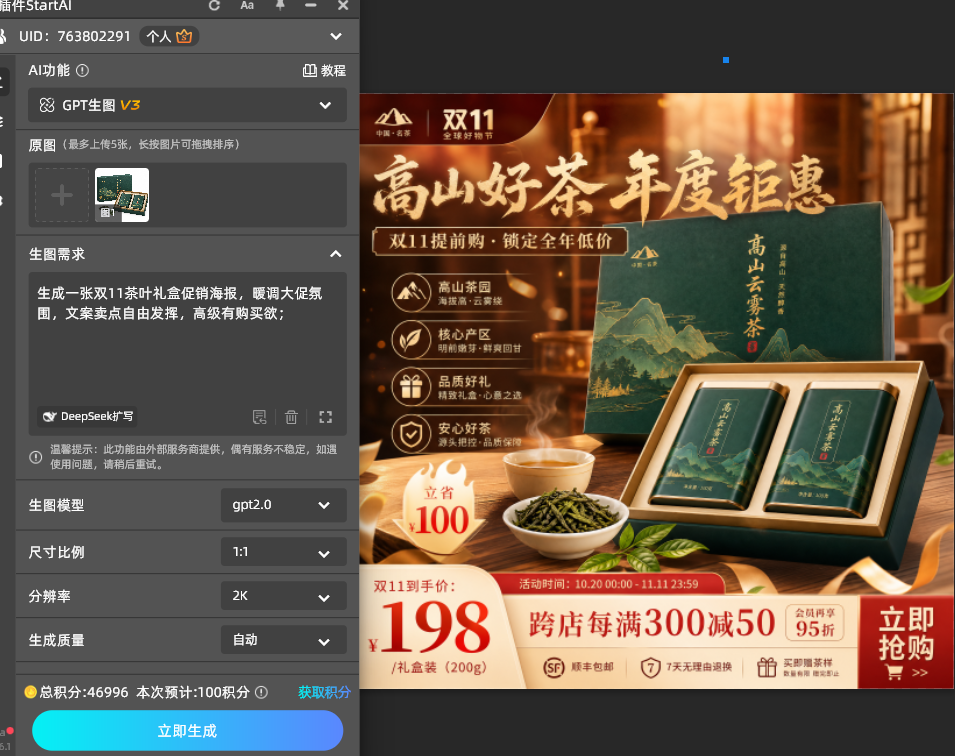Screen dimensions: 955x756
Task: Click the 温馨提示 warning icon
Action: point(36,457)
